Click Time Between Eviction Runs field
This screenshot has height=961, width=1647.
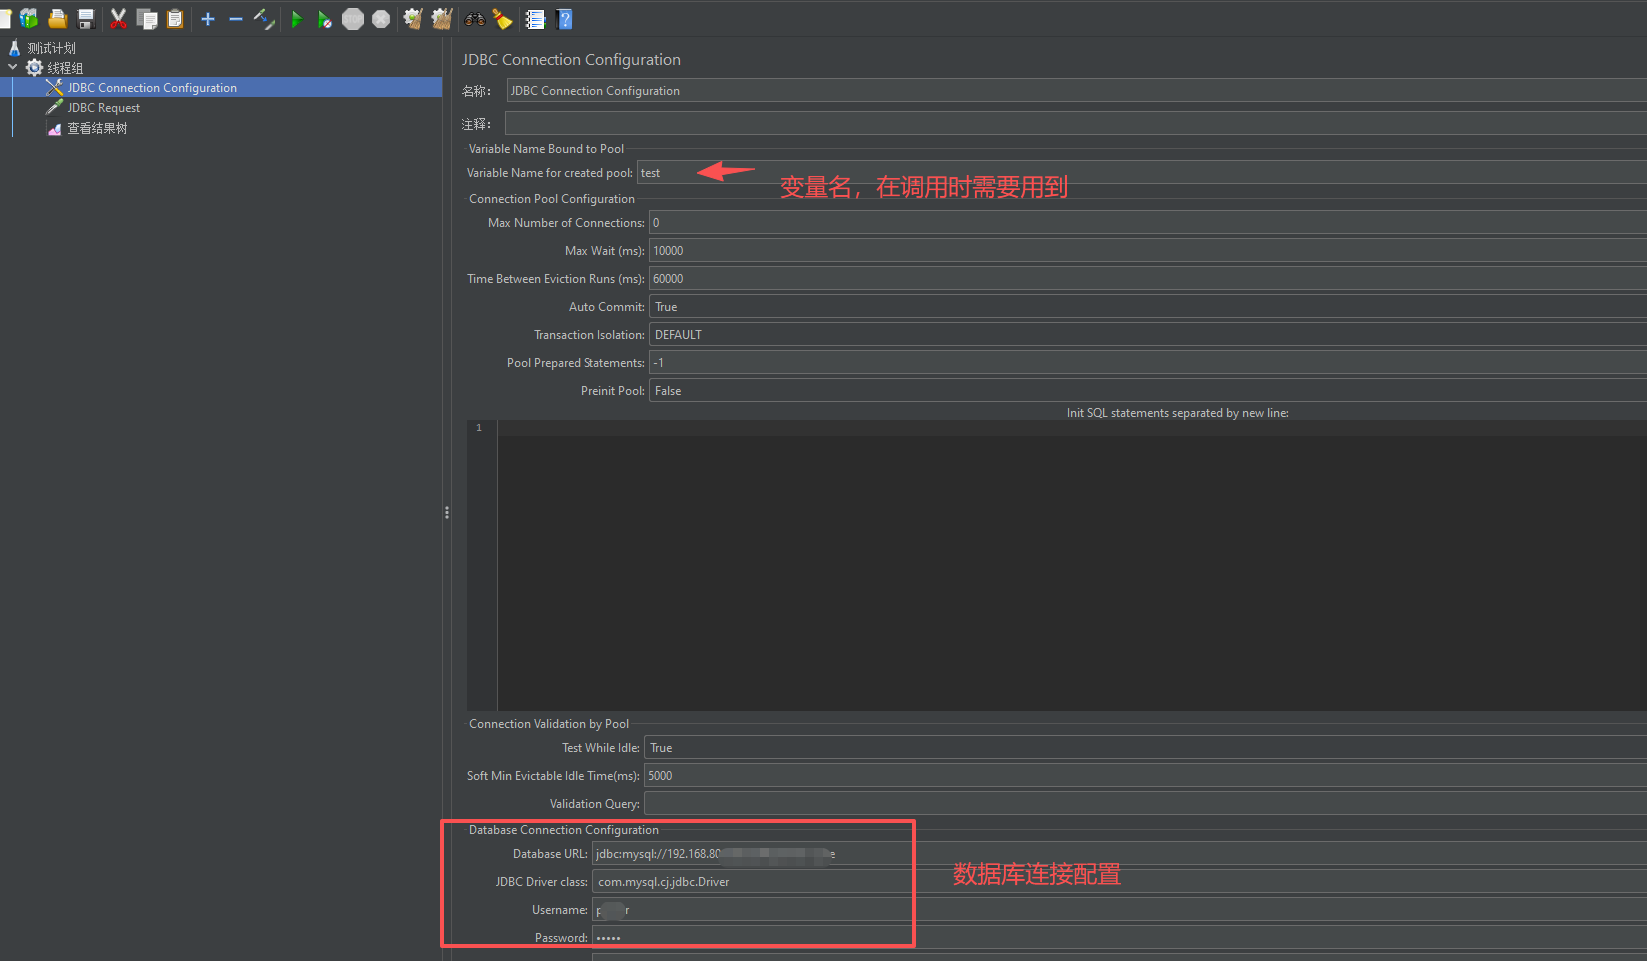(x=1148, y=279)
